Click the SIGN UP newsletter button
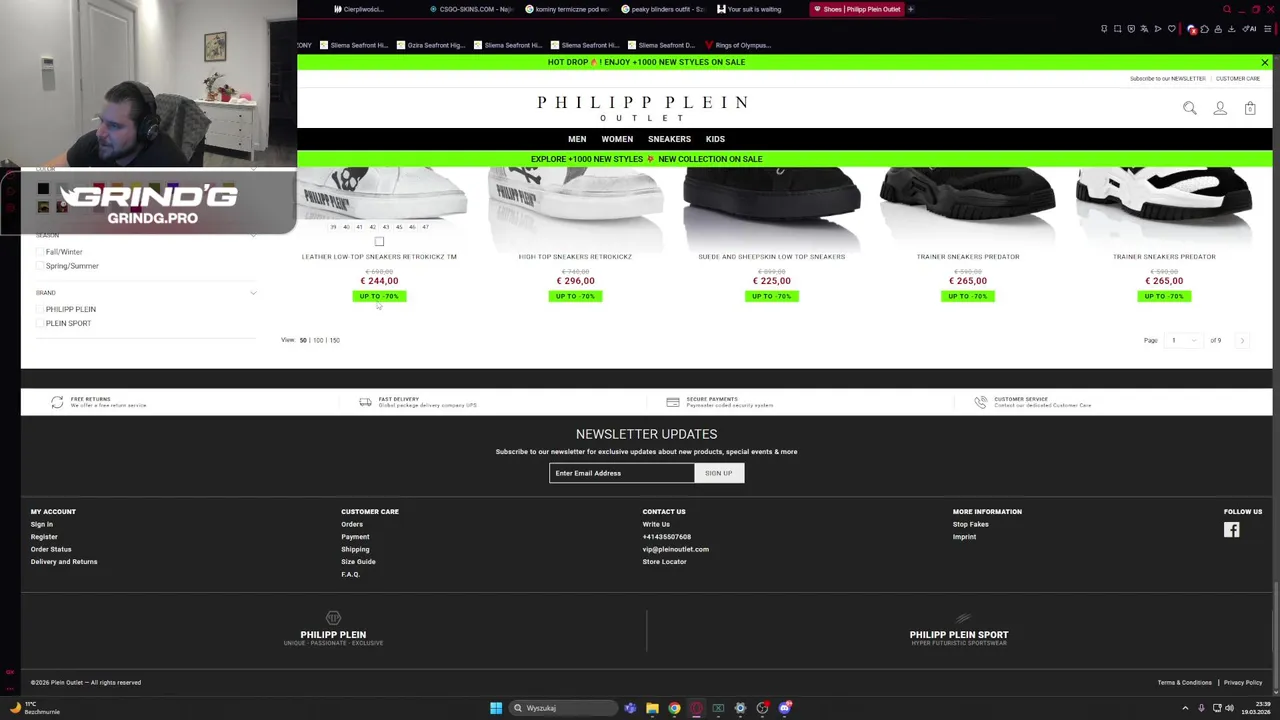Screen dimensions: 1280x720 point(719,473)
